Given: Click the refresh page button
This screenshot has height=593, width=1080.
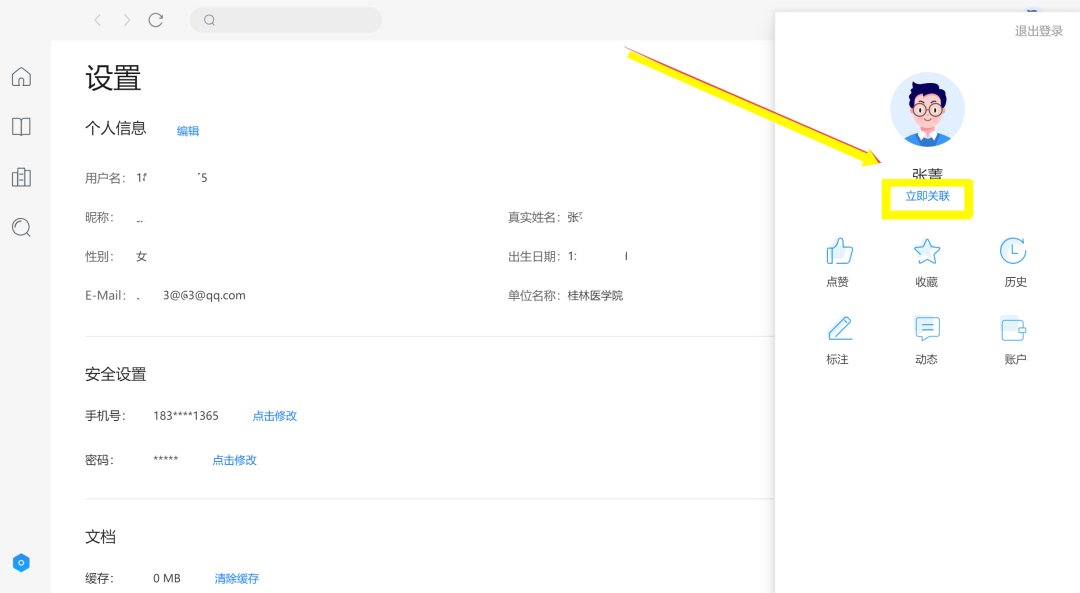Looking at the screenshot, I should click(156, 20).
